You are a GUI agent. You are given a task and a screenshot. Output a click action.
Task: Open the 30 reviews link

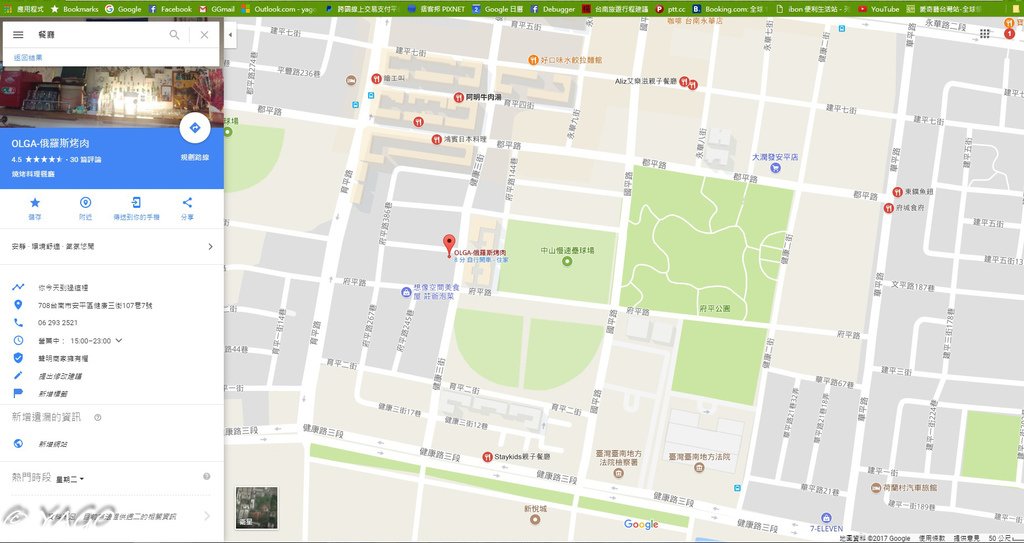click(86, 159)
